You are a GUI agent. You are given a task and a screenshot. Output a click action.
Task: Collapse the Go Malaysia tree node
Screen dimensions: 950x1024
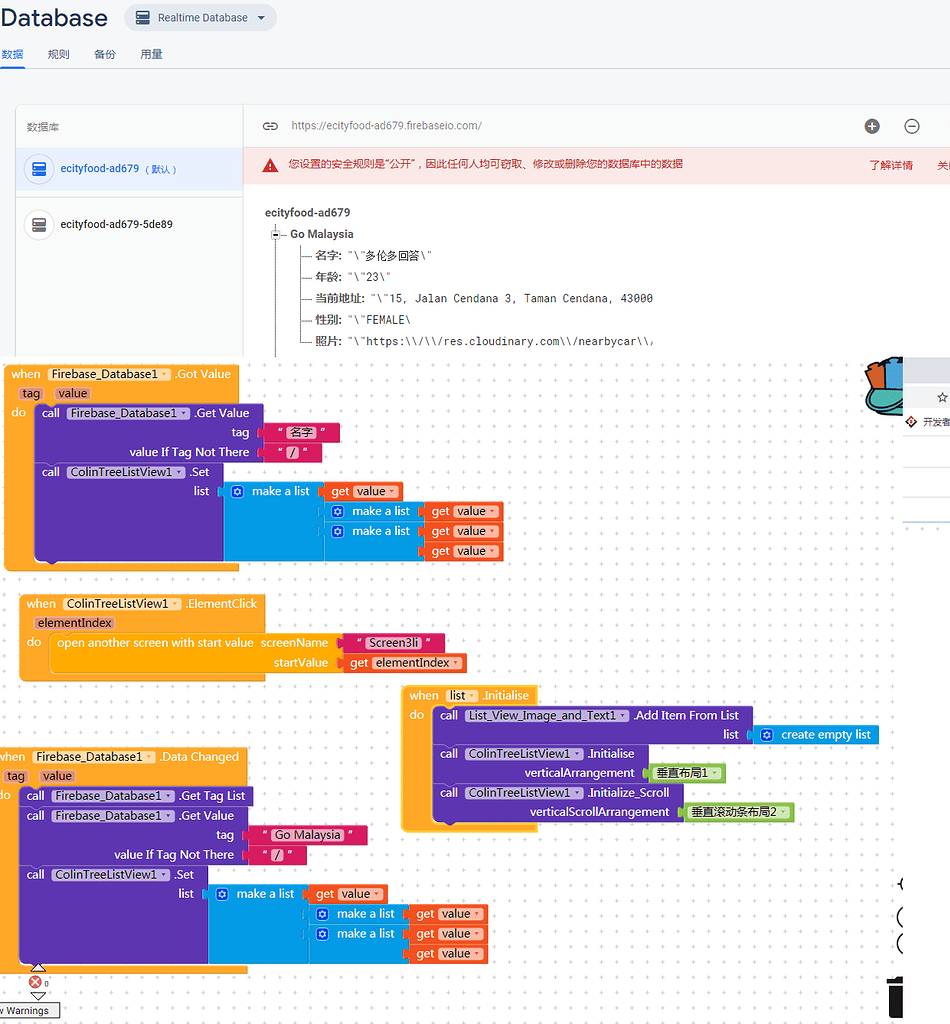(275, 235)
